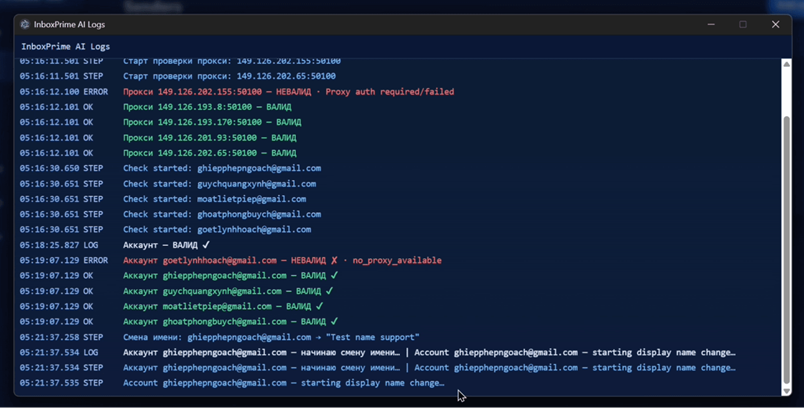The height and width of the screenshot is (408, 804).
Task: Click the InboxPrime app icon in title bar
Action: coord(25,24)
